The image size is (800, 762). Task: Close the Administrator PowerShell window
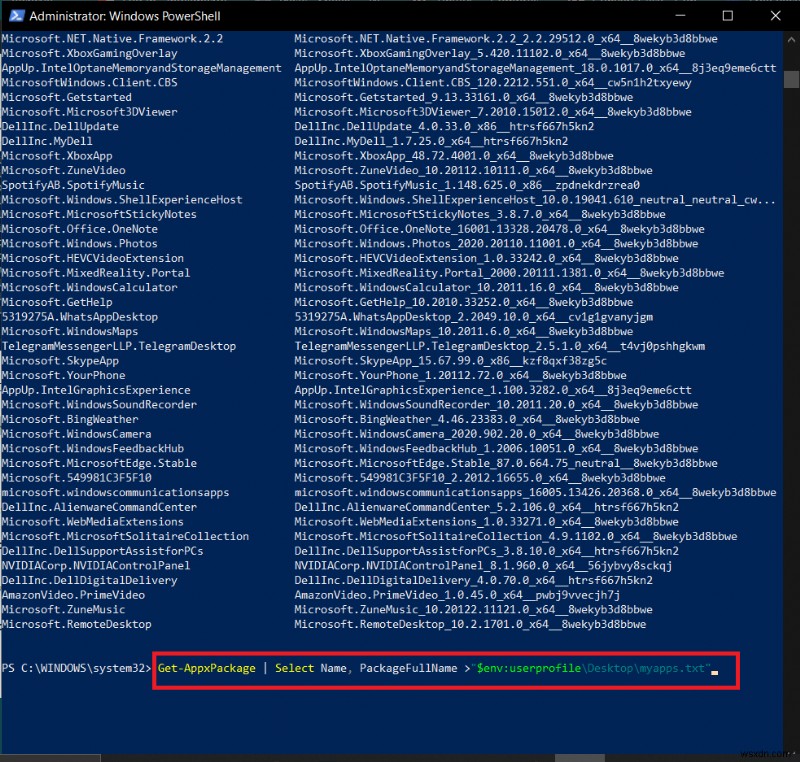[776, 16]
